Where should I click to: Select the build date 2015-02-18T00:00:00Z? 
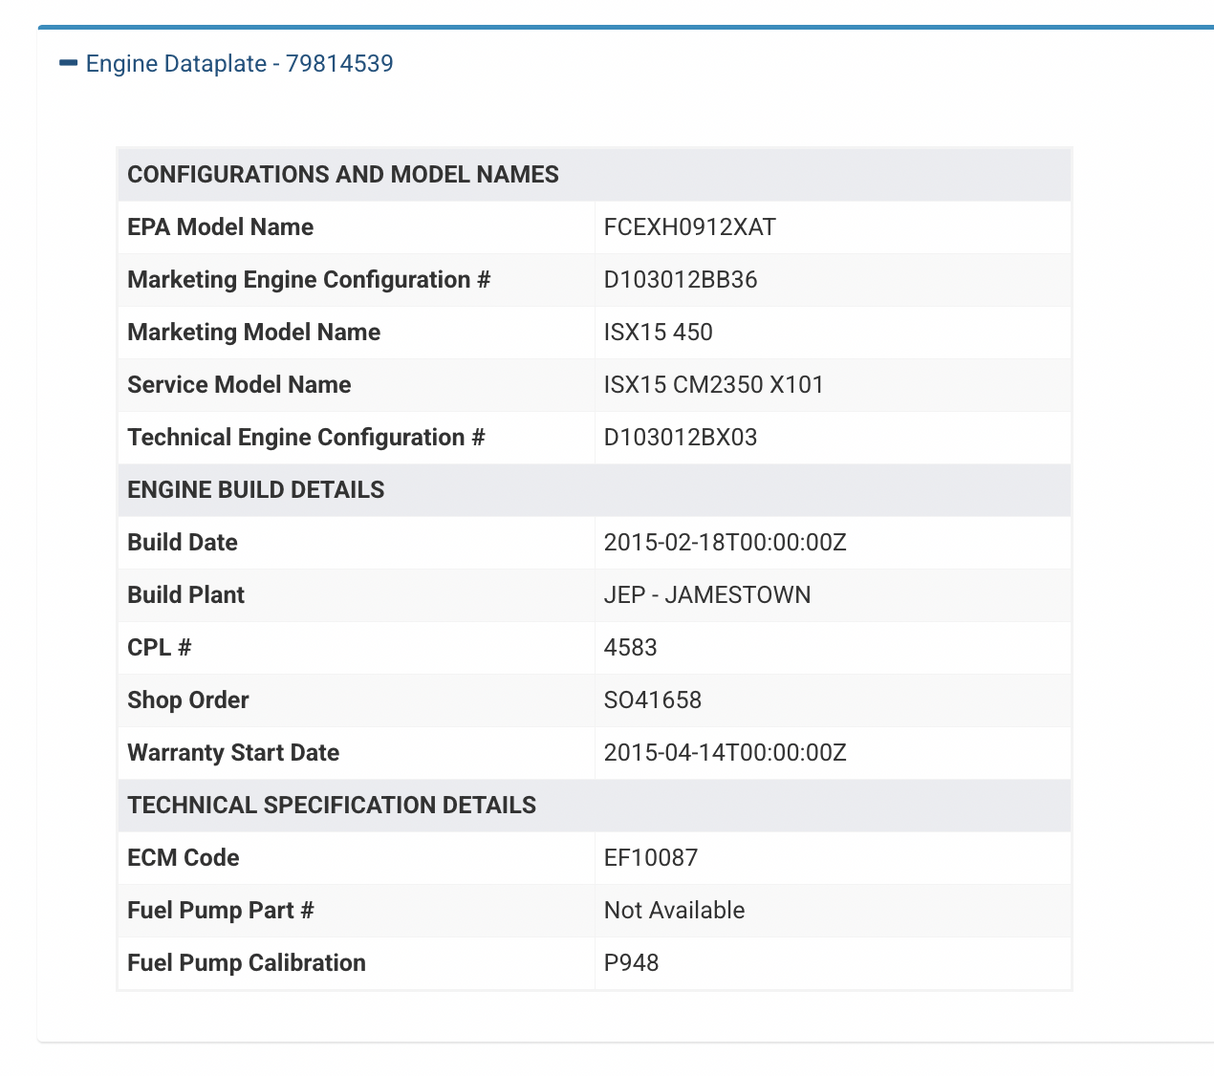coord(725,542)
